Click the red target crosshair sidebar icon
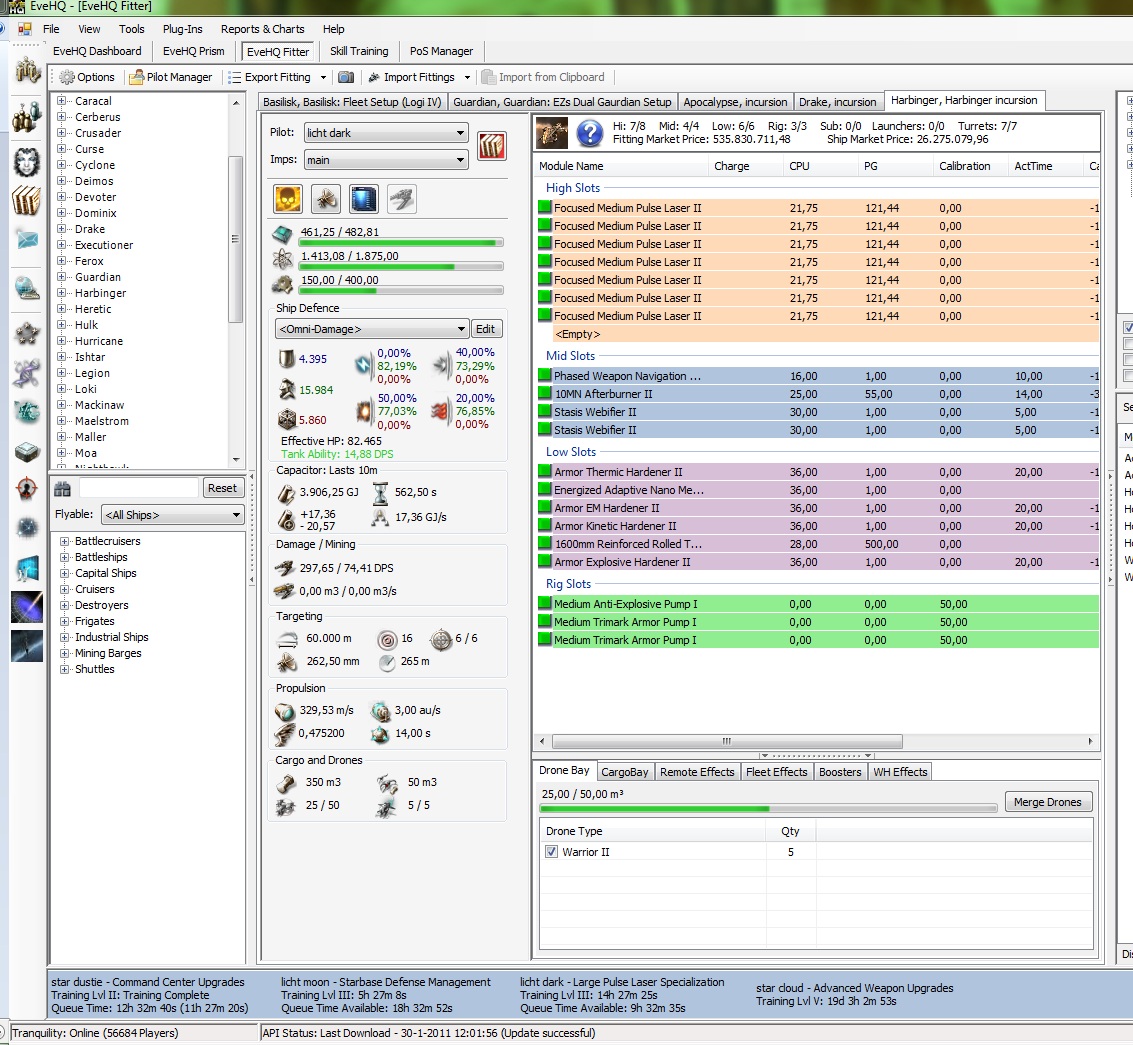The height and width of the screenshot is (1045, 1133). point(27,489)
